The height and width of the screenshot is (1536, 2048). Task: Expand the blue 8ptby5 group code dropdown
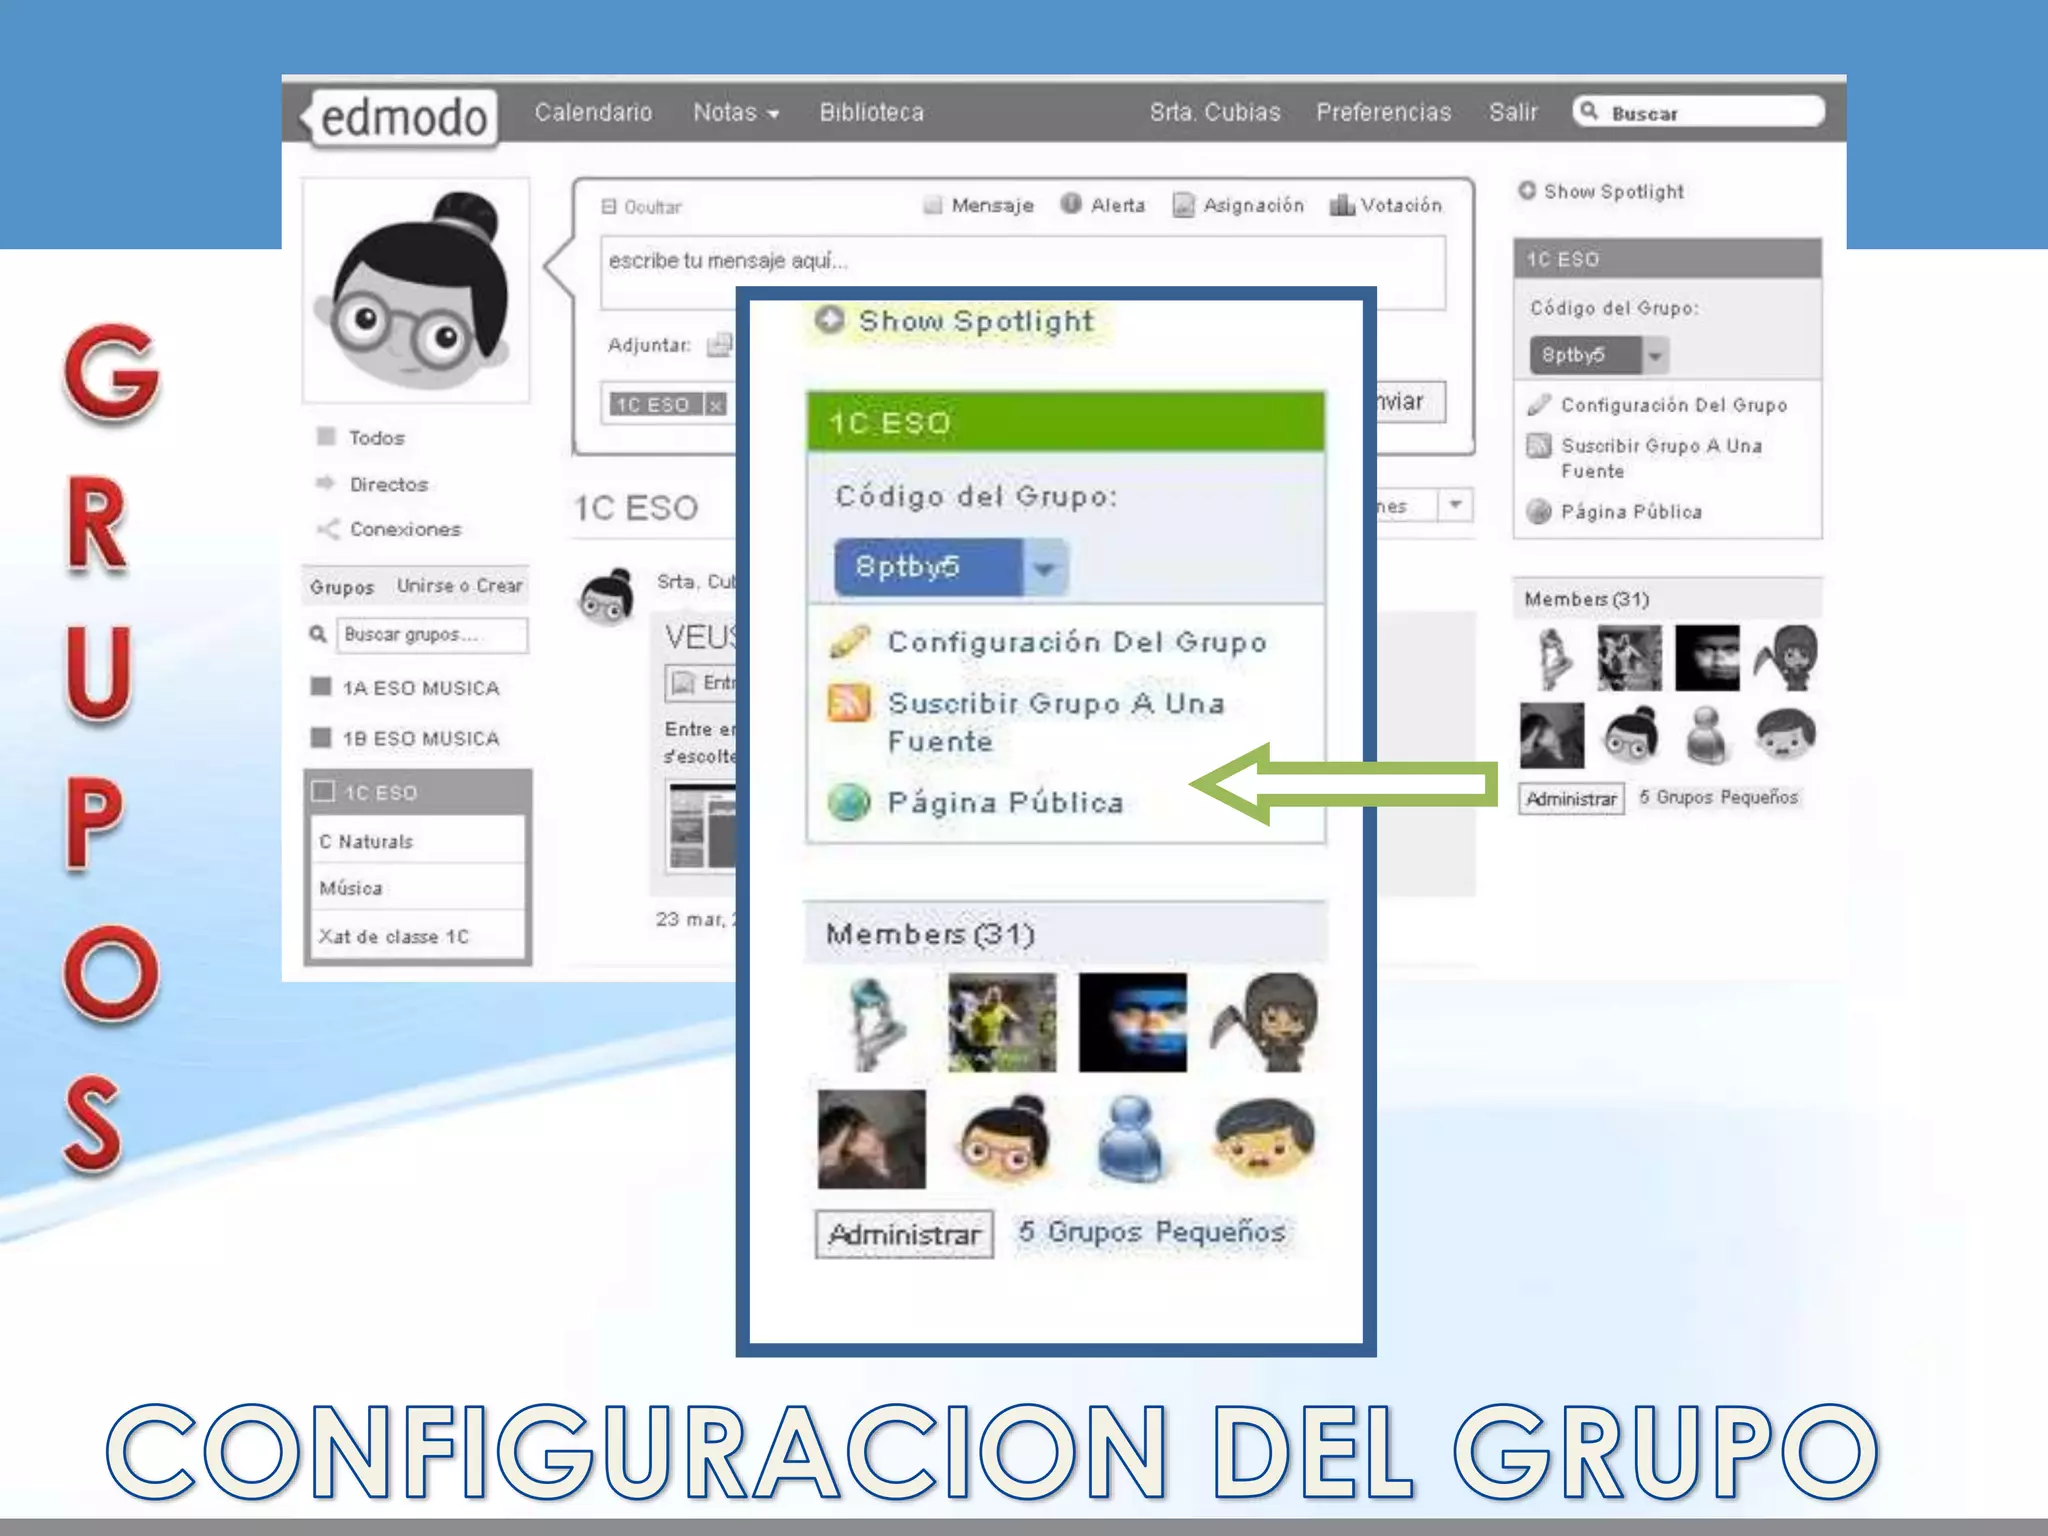(1044, 568)
